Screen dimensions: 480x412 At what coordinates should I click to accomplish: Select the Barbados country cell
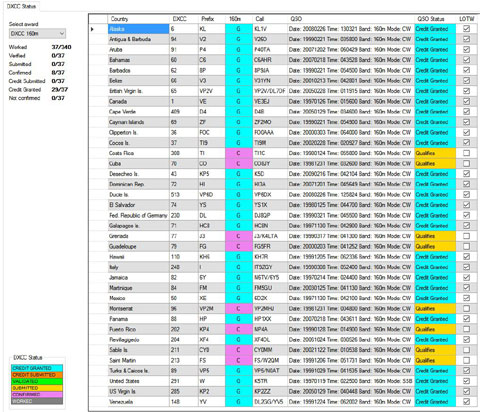click(x=139, y=70)
